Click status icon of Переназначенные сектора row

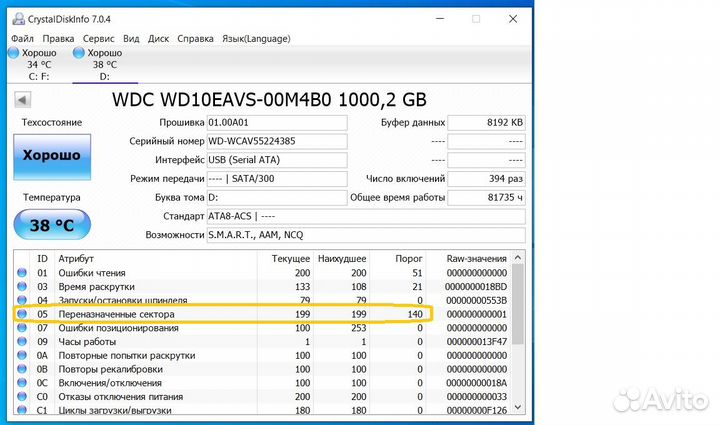pyautogui.click(x=22, y=314)
